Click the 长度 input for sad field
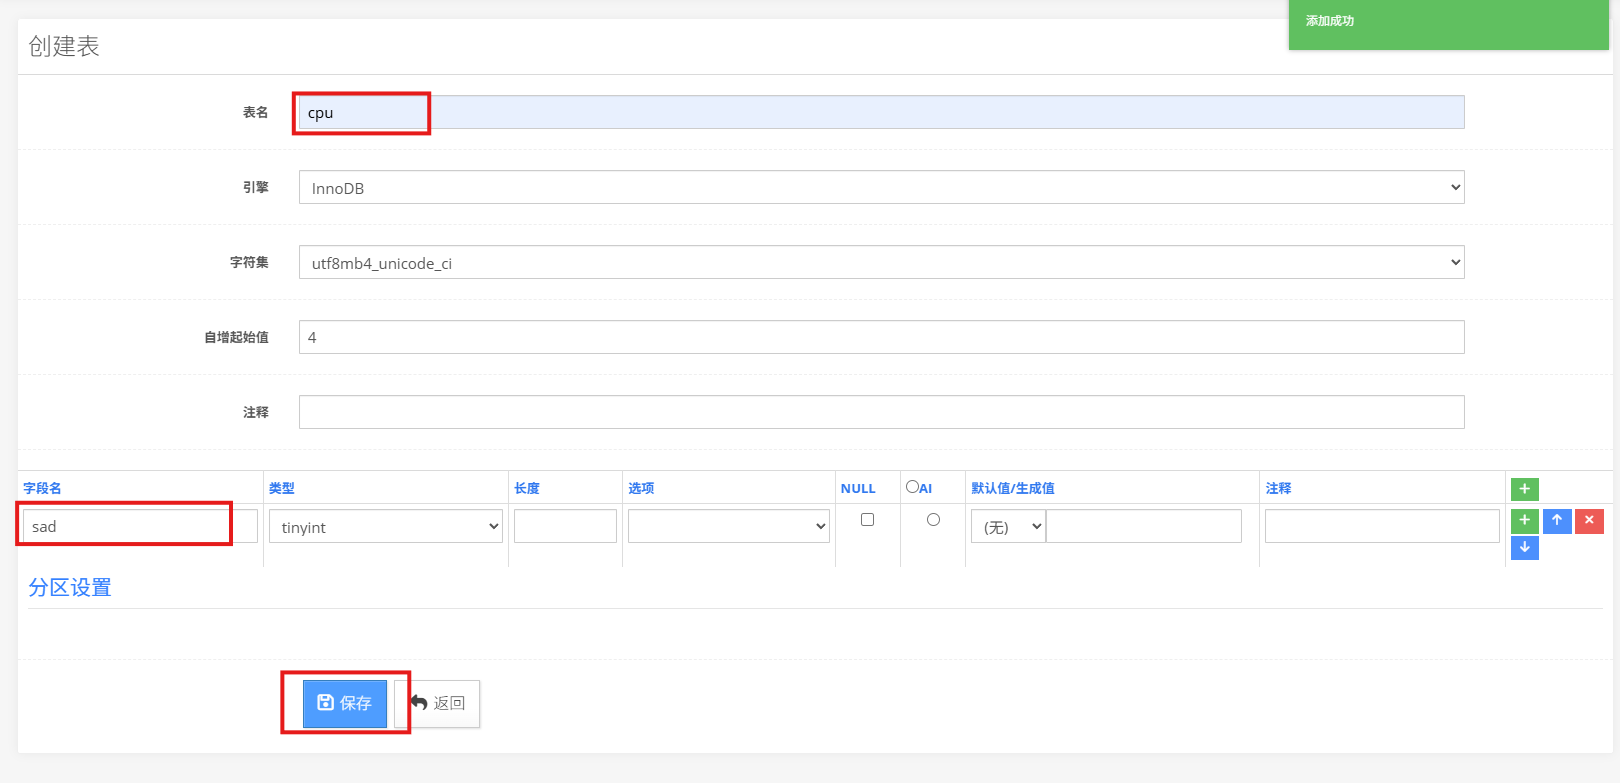The image size is (1620, 783). coord(565,527)
